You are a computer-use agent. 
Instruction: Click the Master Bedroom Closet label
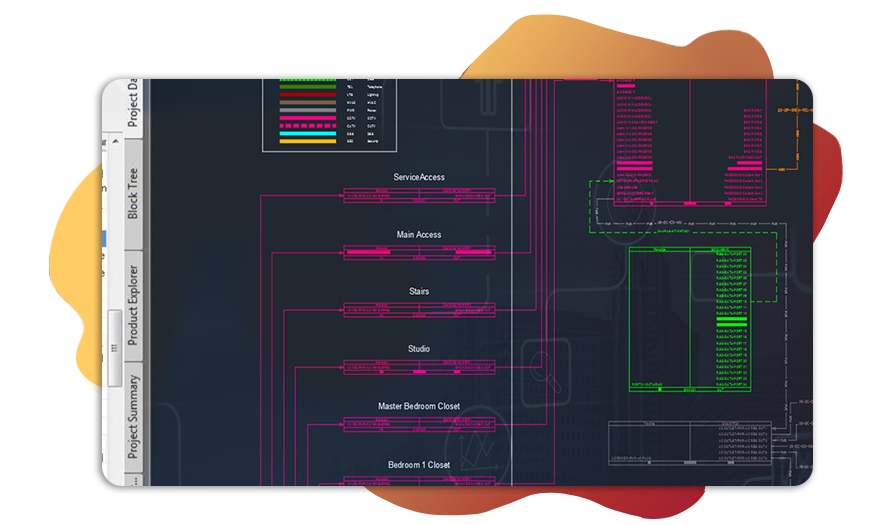click(419, 407)
